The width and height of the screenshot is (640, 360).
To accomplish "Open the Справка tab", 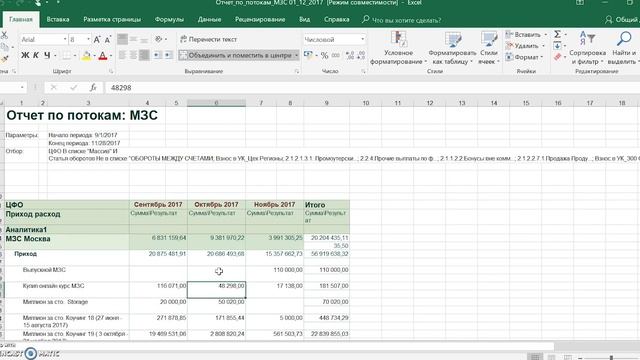I will point(336,19).
